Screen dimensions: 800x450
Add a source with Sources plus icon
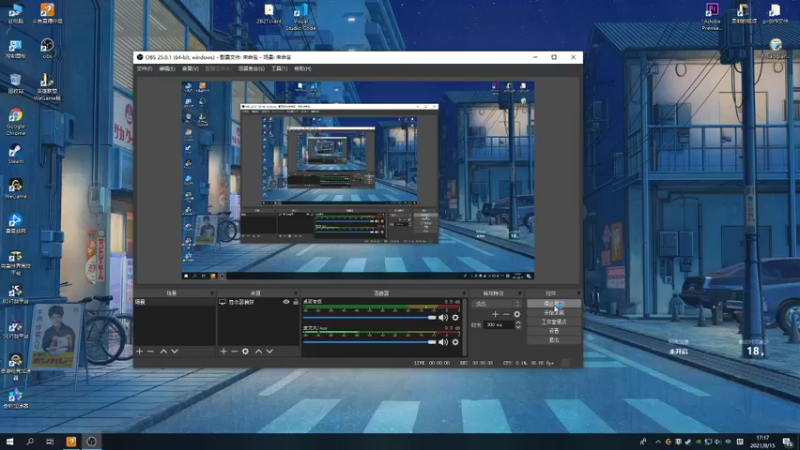223,352
